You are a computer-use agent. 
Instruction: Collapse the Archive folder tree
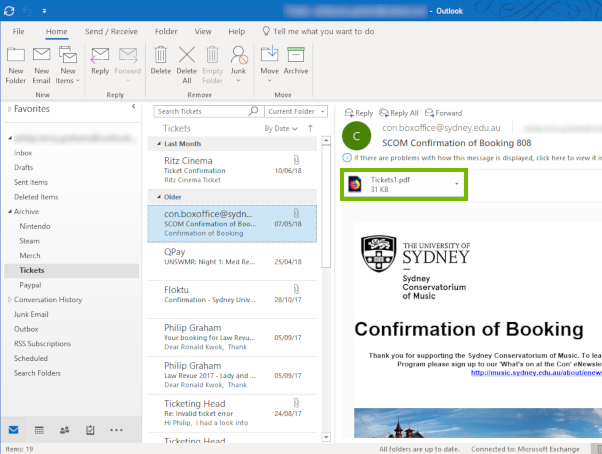click(x=10, y=212)
